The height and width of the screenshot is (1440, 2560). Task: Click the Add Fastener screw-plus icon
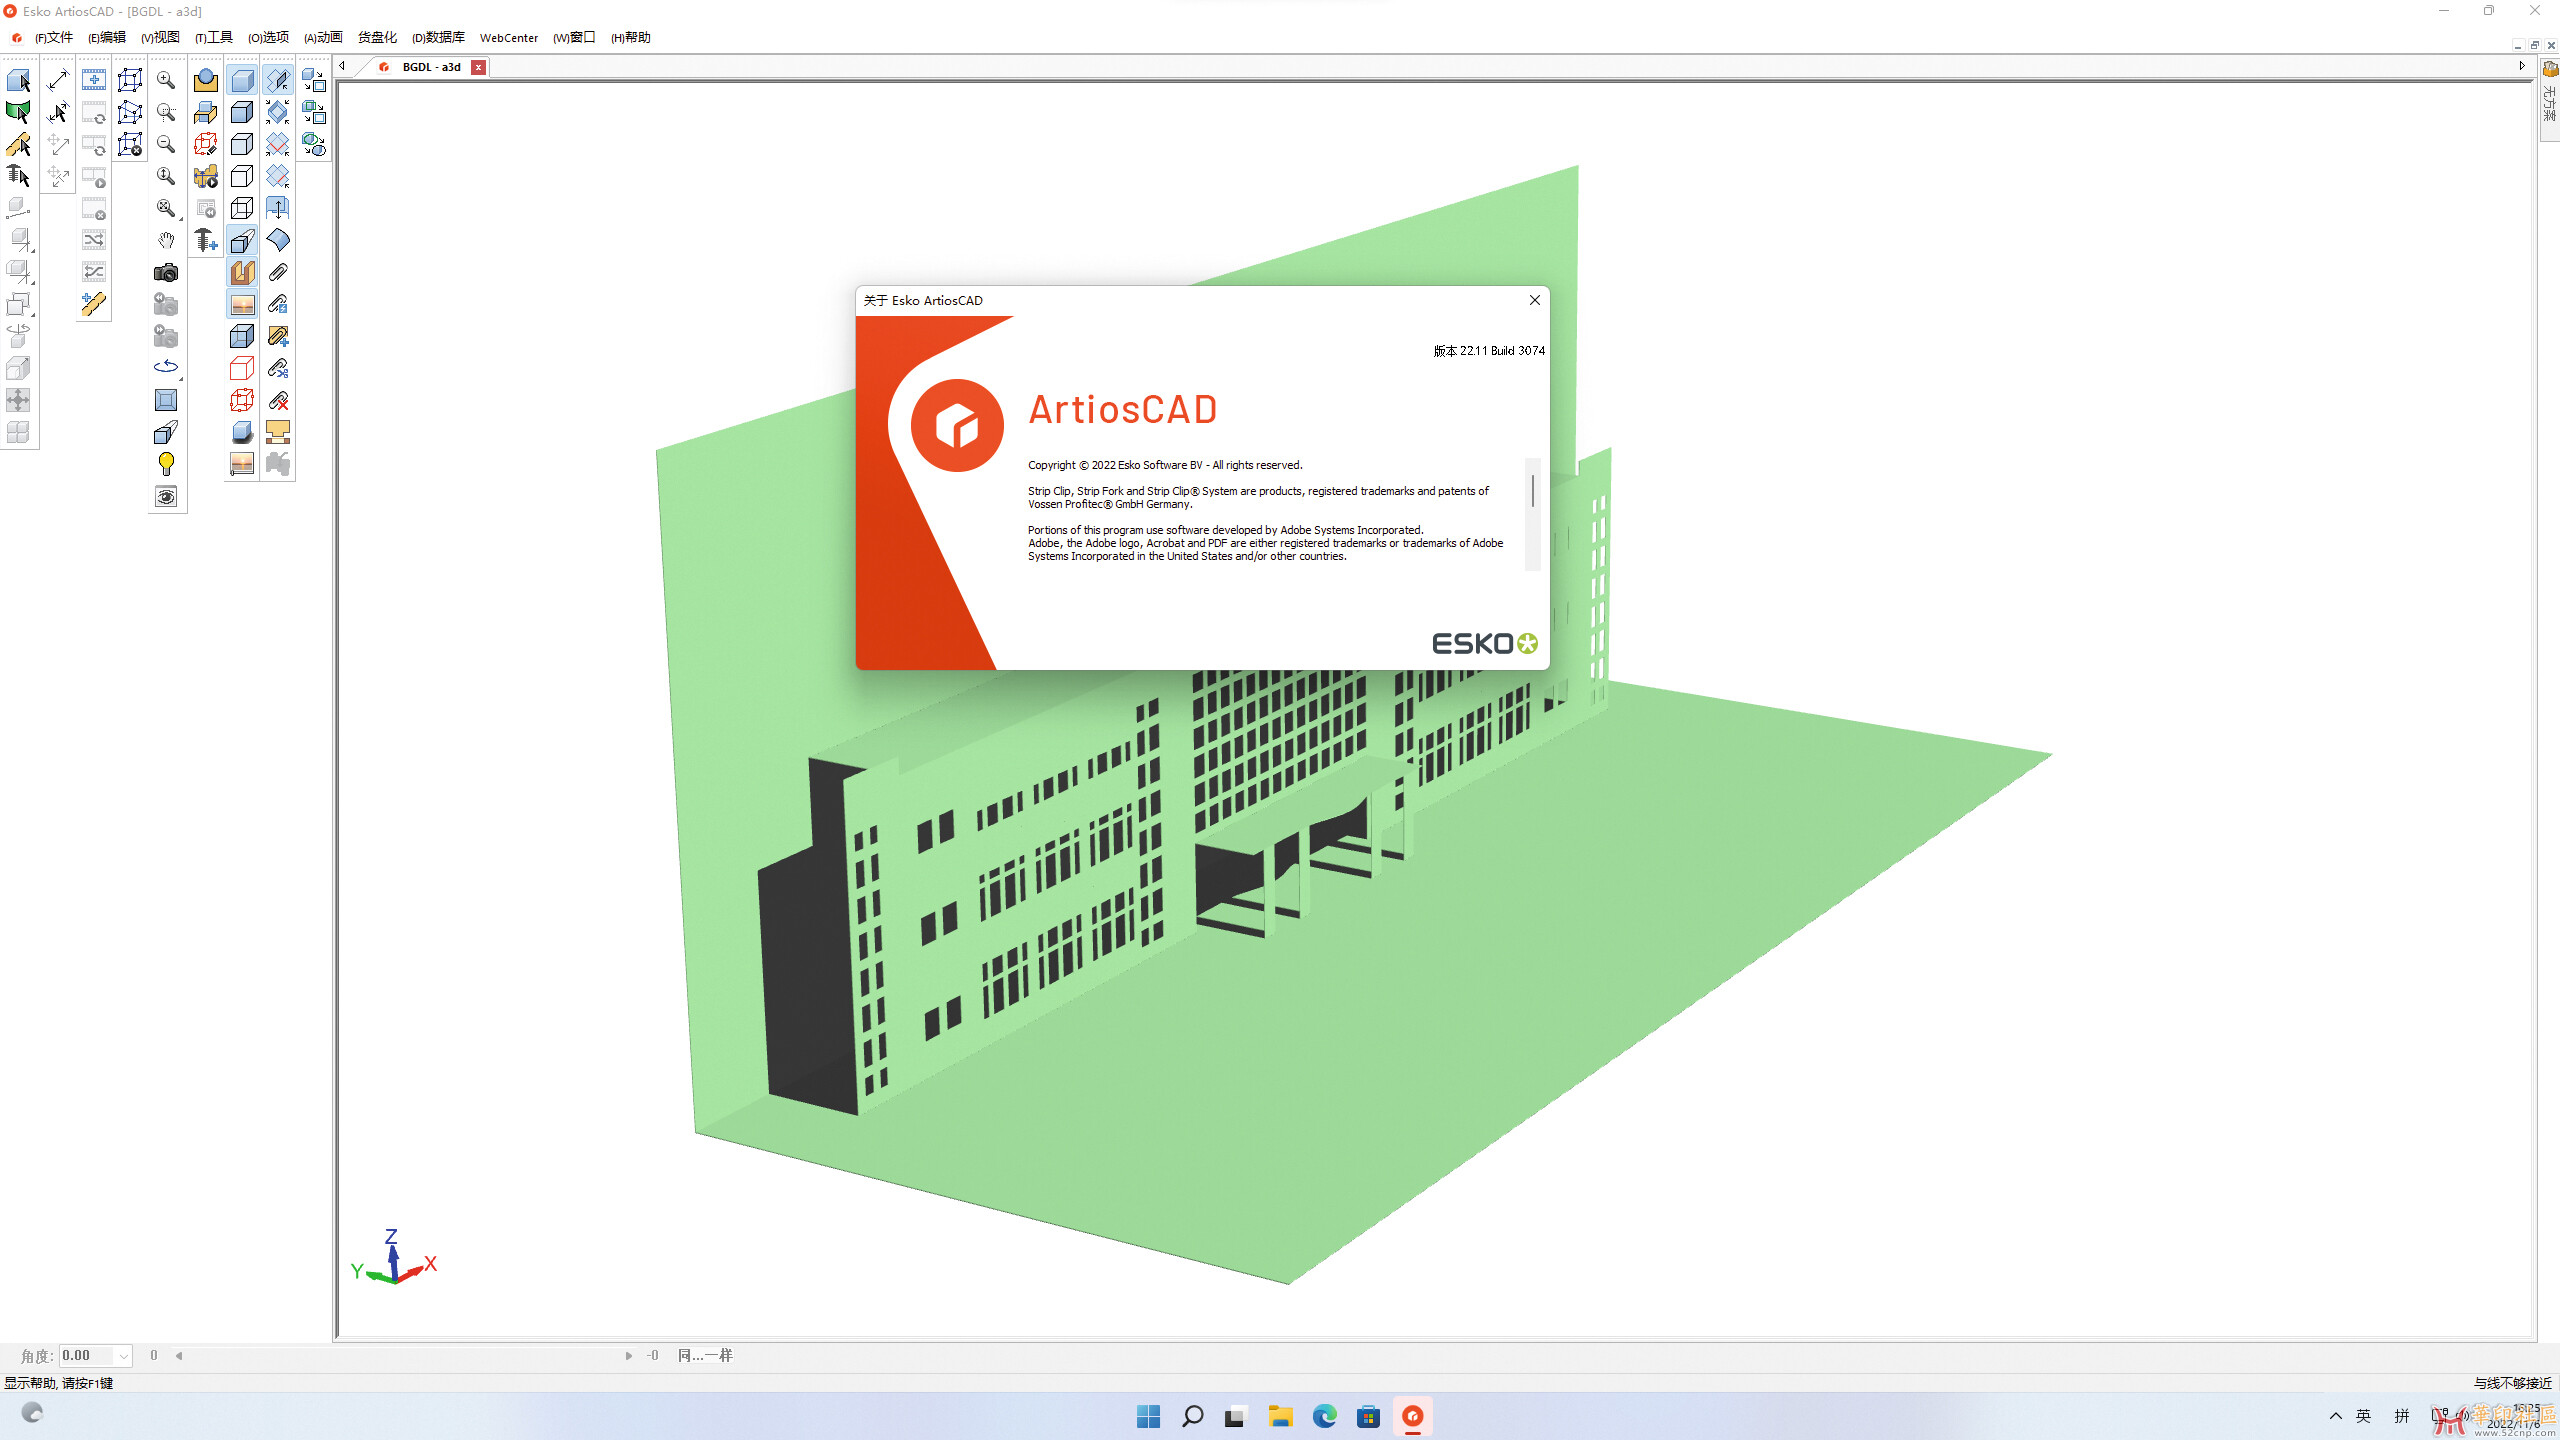206,240
